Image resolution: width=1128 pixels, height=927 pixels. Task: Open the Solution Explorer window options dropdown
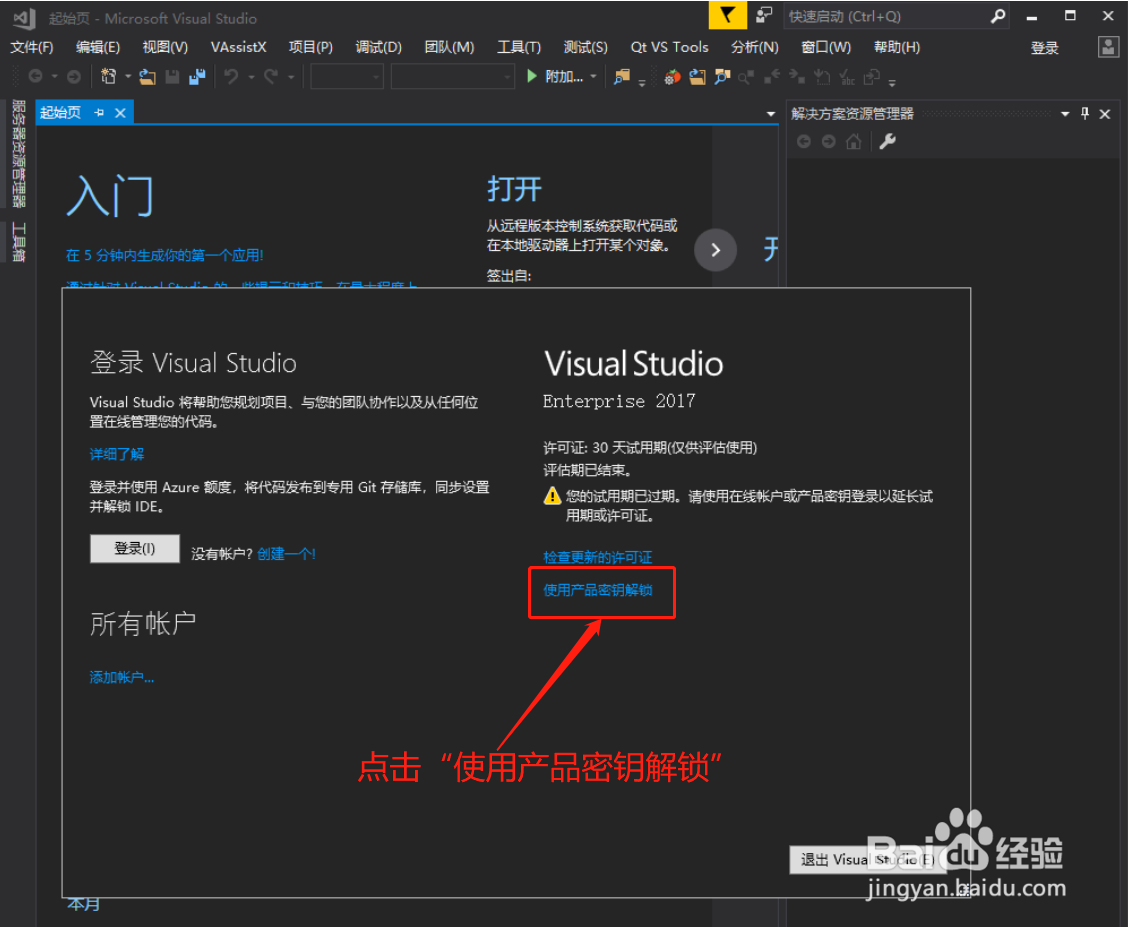click(x=1065, y=114)
